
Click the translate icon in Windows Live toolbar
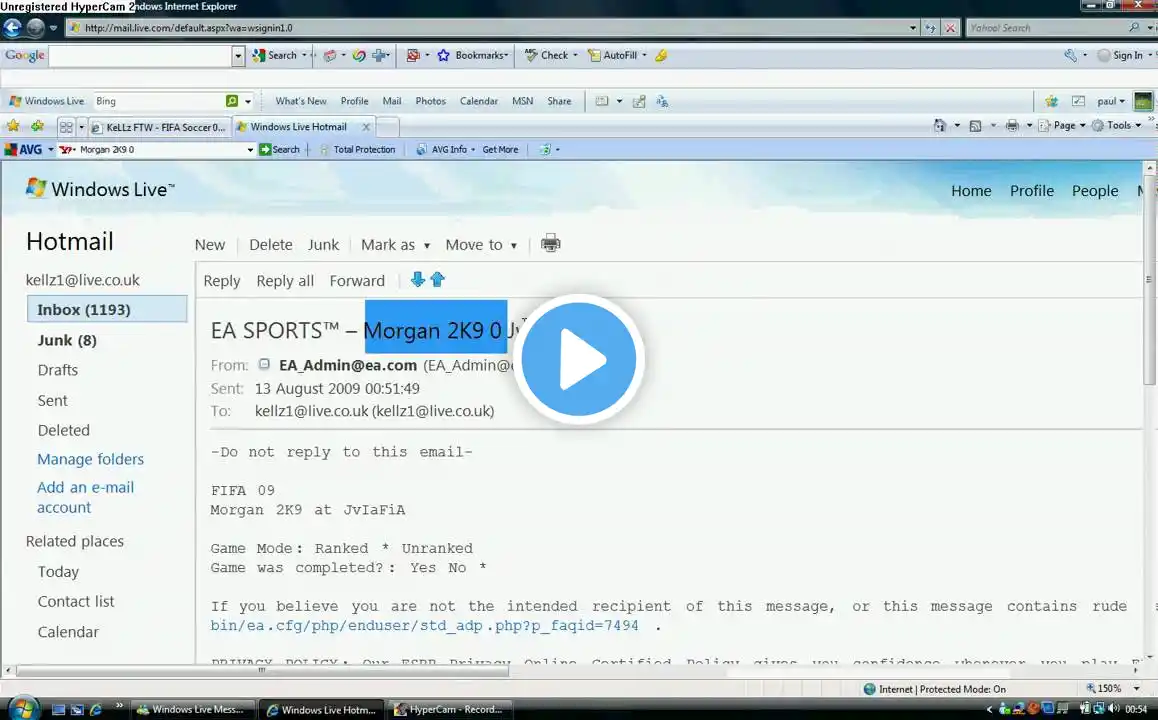tap(662, 101)
